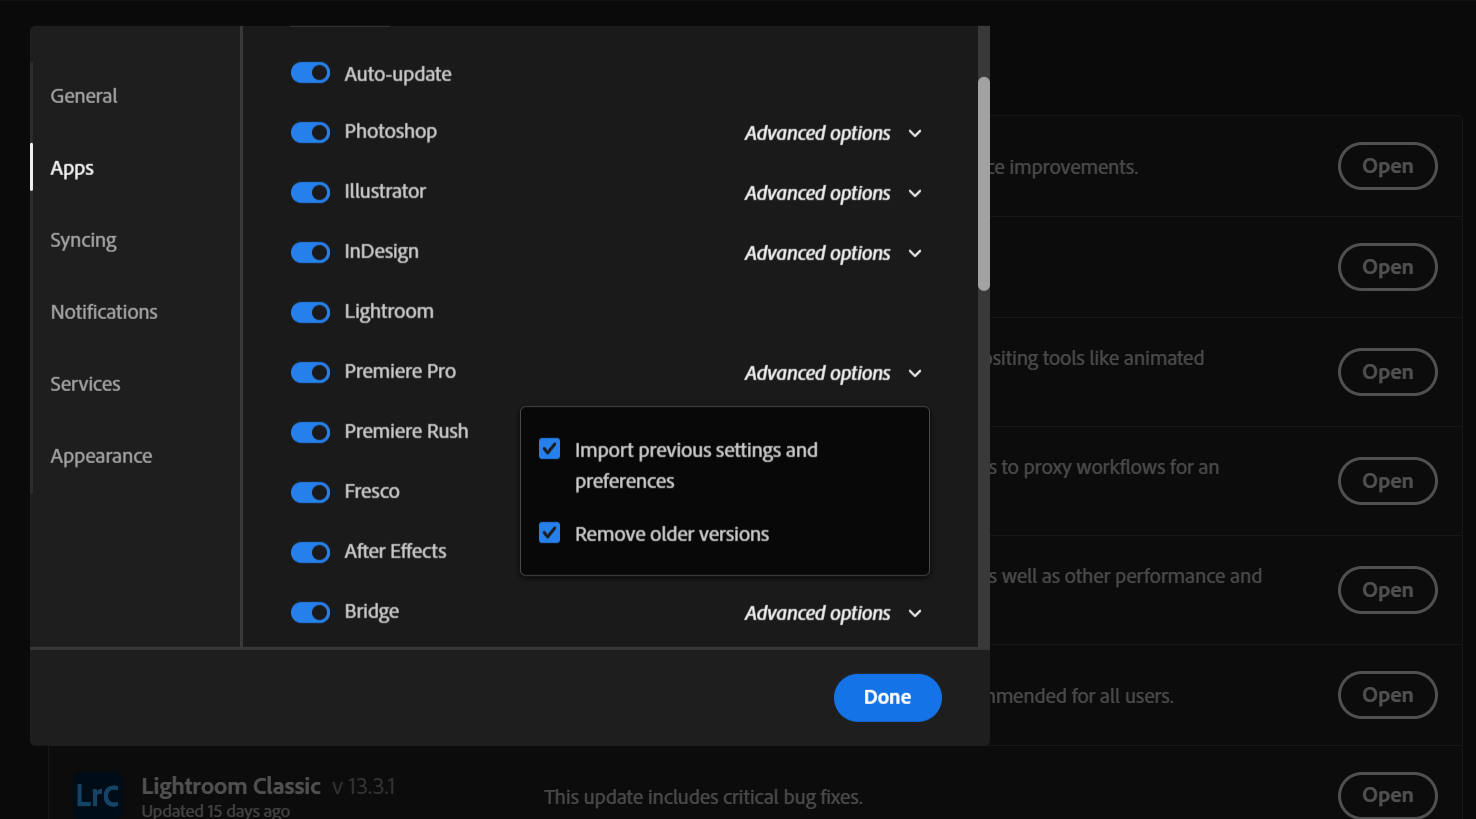
Task: Switch to the Syncing tab
Action: pos(84,240)
